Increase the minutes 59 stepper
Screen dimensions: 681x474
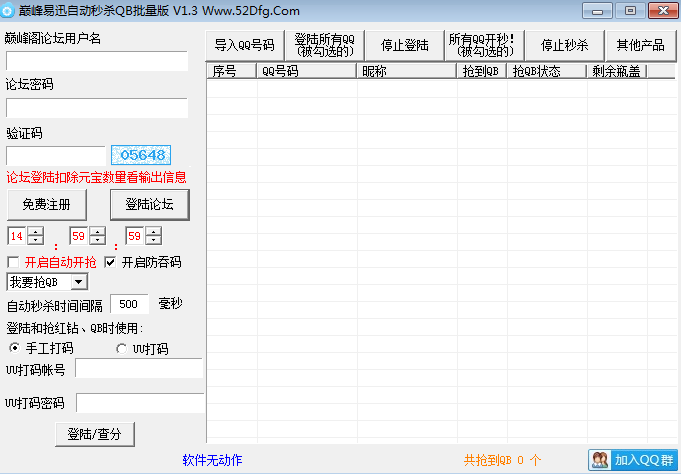98,232
